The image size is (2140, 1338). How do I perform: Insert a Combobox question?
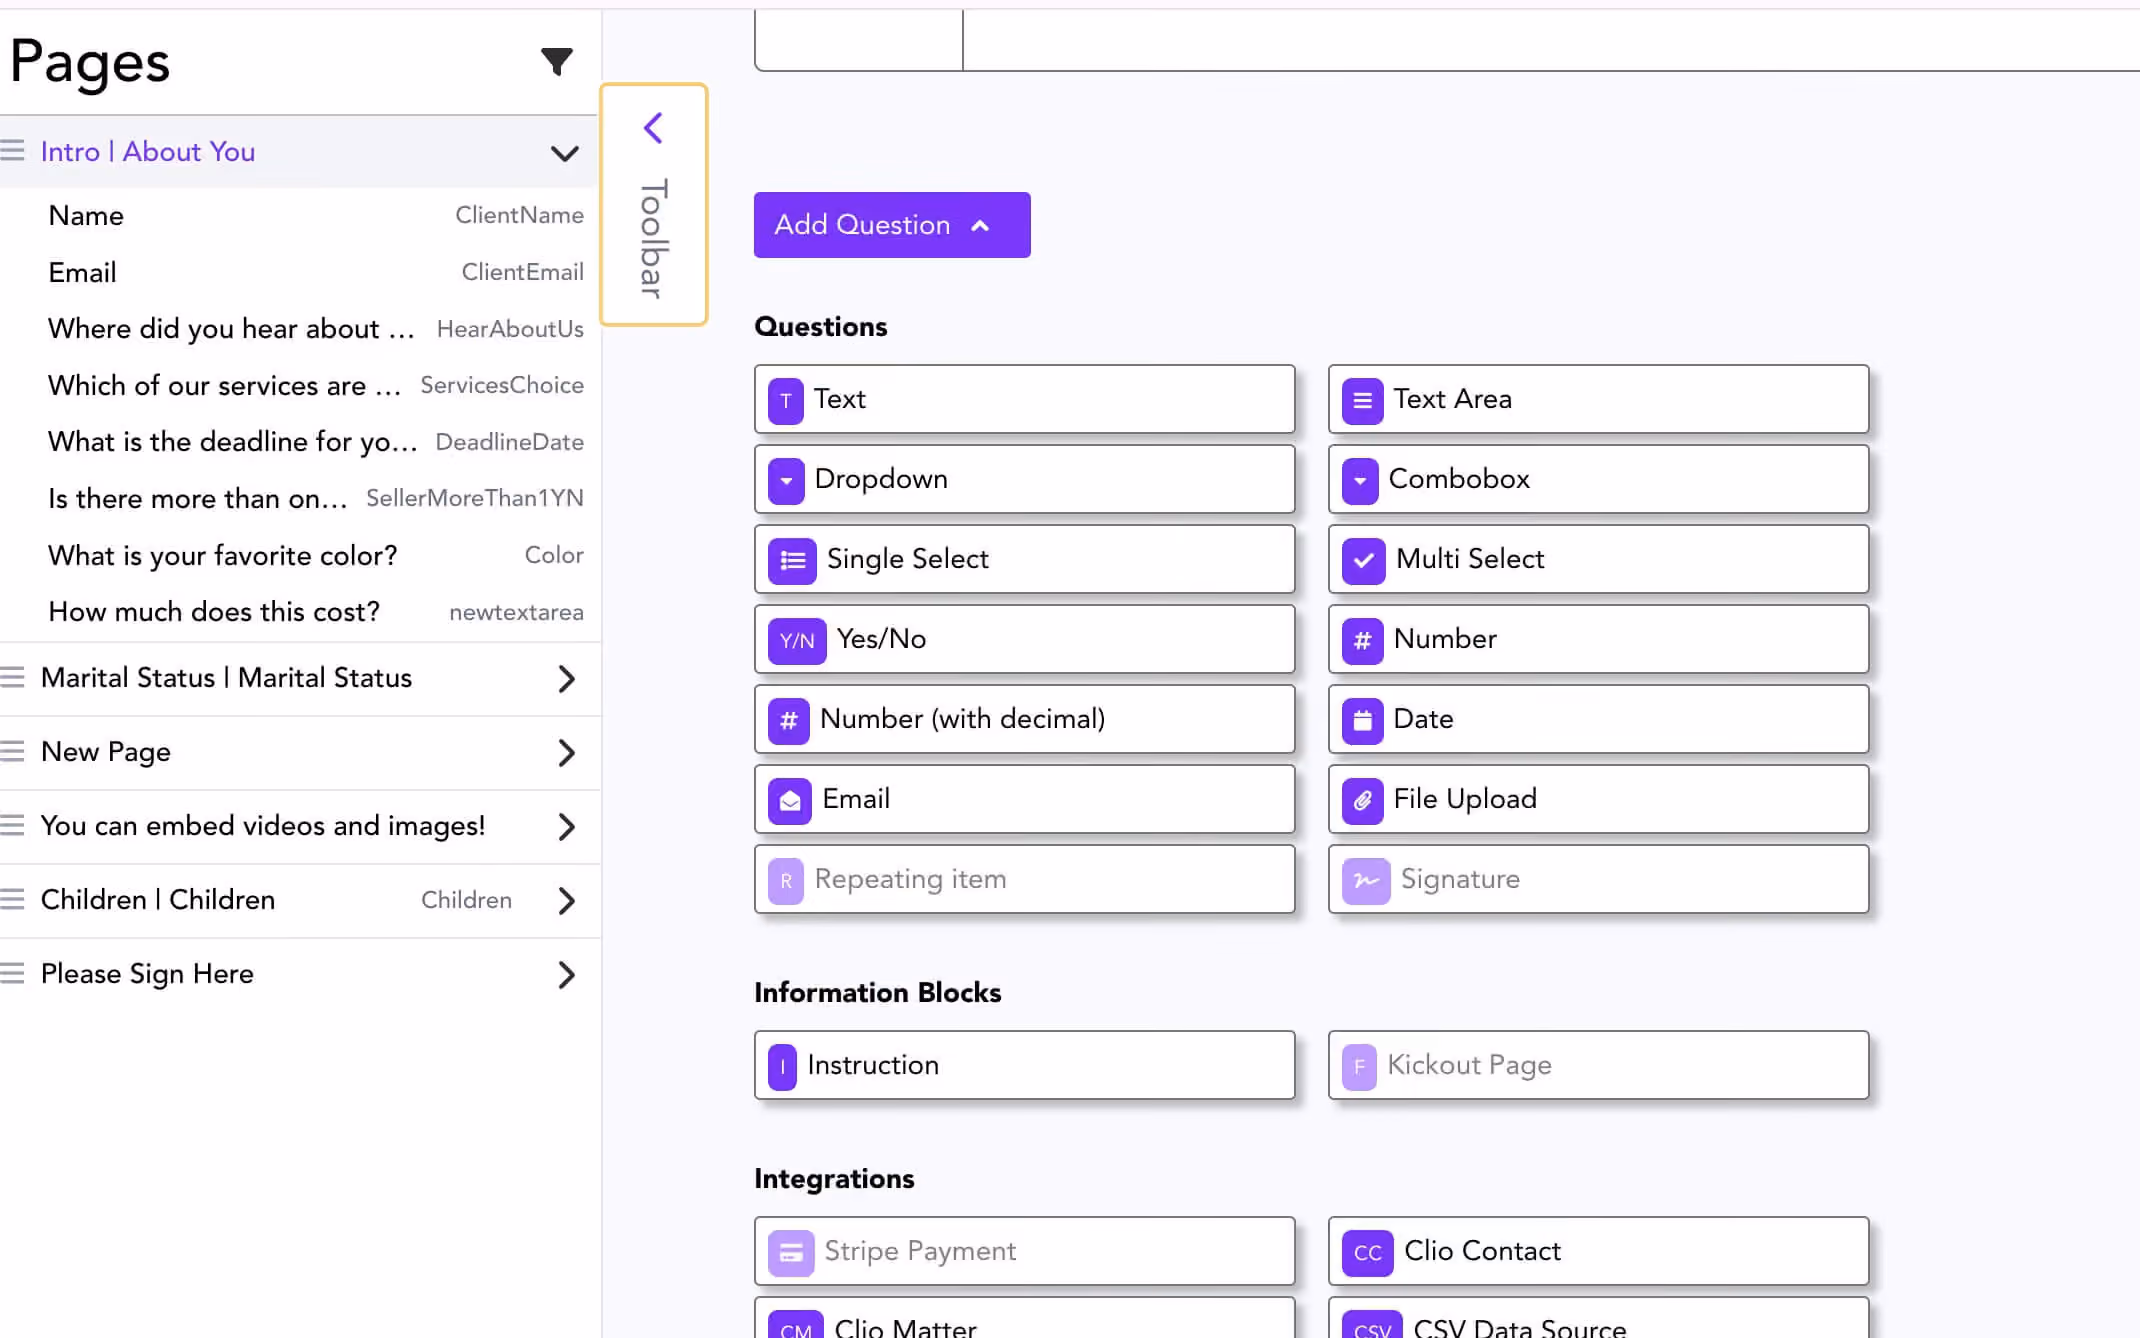1598,479
